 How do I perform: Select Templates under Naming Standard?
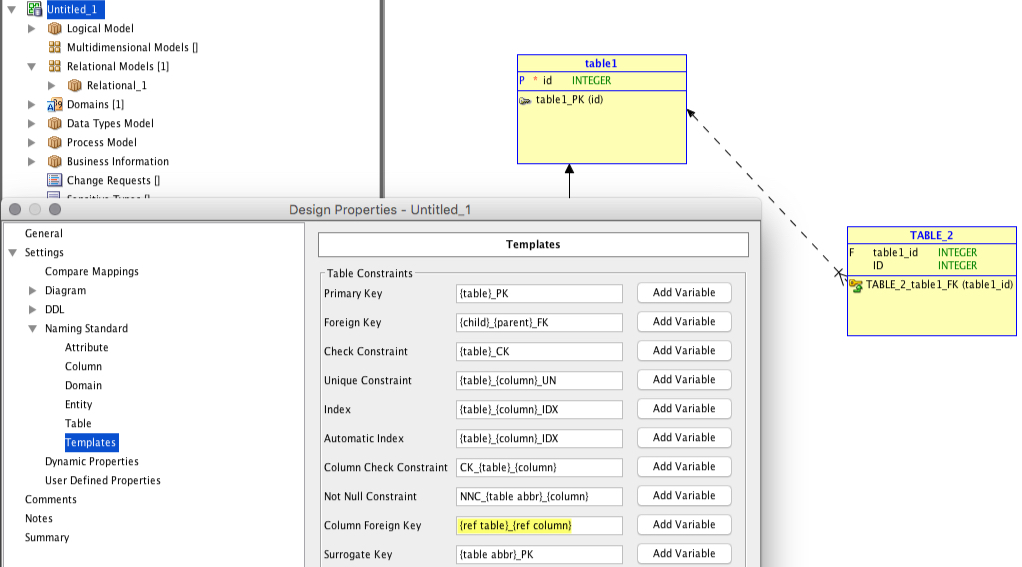(x=91, y=443)
